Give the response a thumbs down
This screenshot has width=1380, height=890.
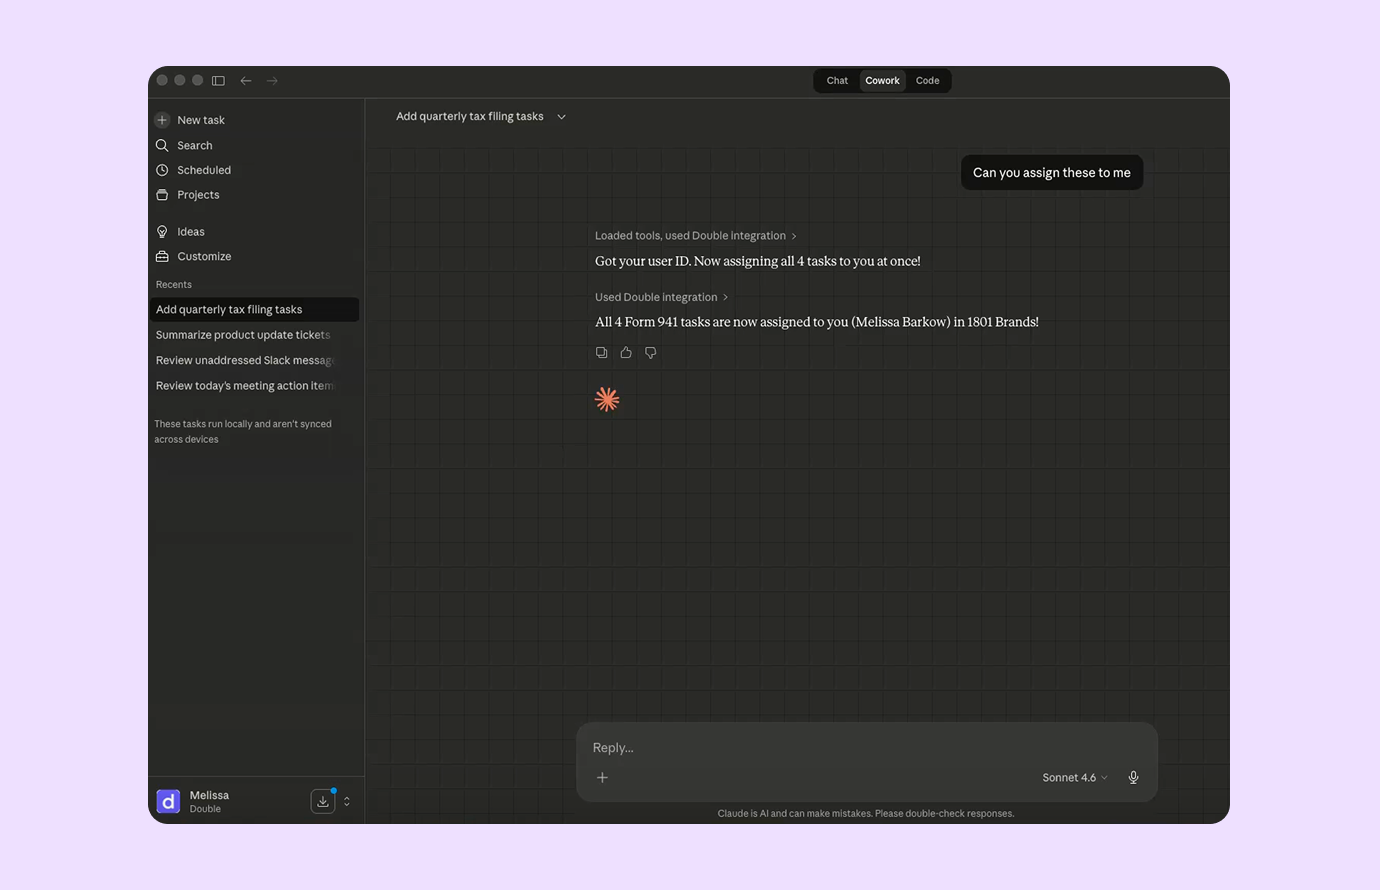tap(651, 353)
